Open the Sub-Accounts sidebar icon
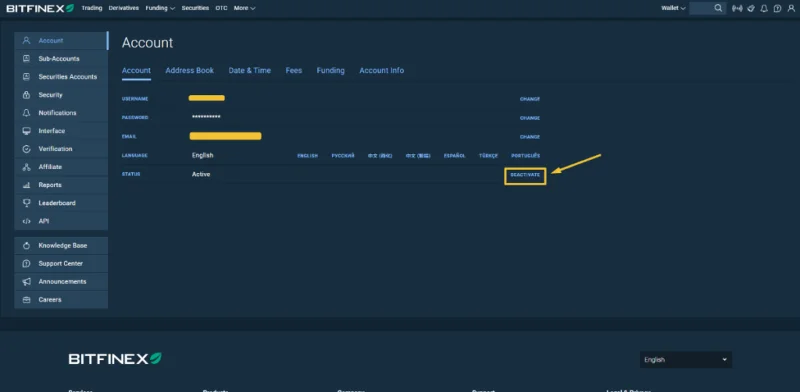This screenshot has height=392, width=800. (27, 59)
